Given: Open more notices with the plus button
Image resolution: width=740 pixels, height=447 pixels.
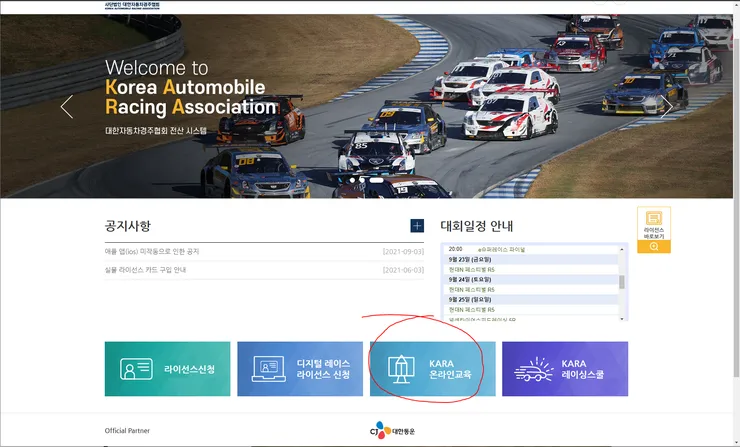Looking at the screenshot, I should pos(417,226).
